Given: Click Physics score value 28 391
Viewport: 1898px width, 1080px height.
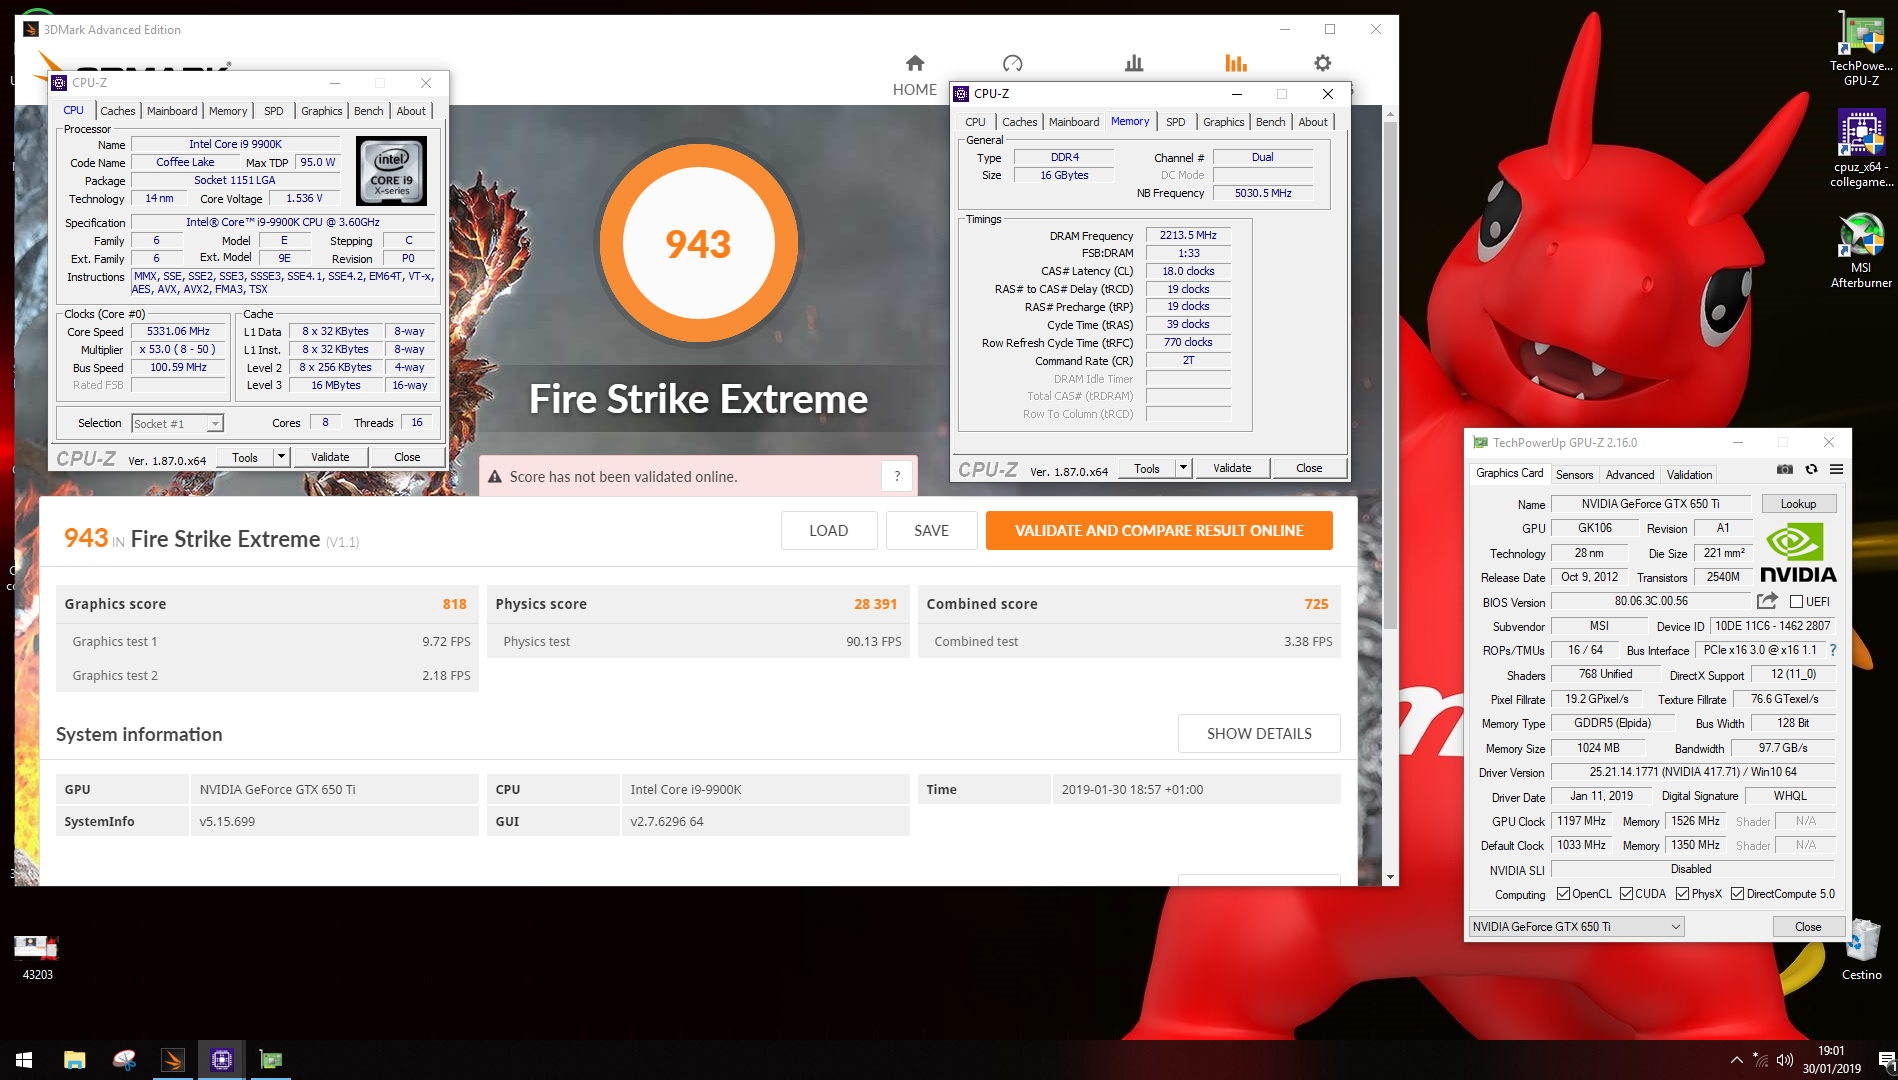Looking at the screenshot, I should click(x=875, y=604).
